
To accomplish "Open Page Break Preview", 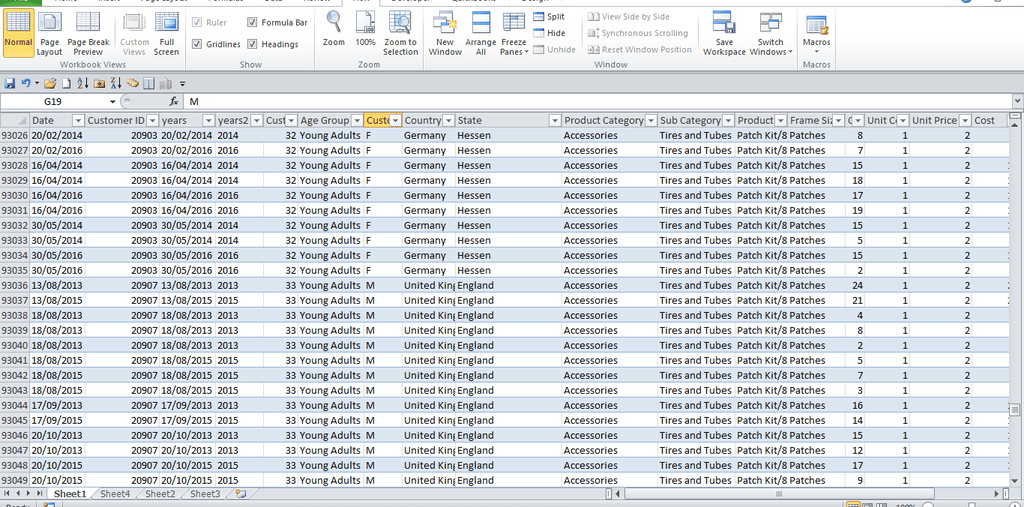I will [88, 34].
